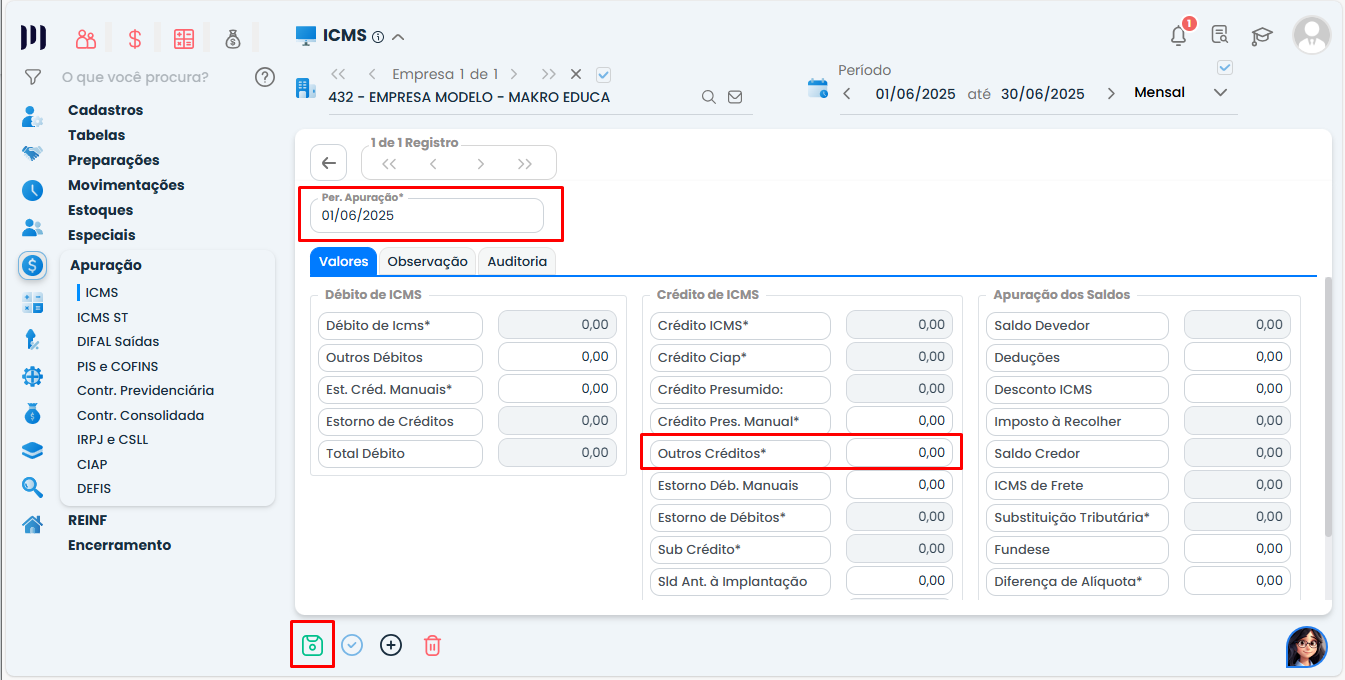1345x680 pixels.
Task: Toggle the checkbox next to Empresa navigator
Action: point(603,74)
